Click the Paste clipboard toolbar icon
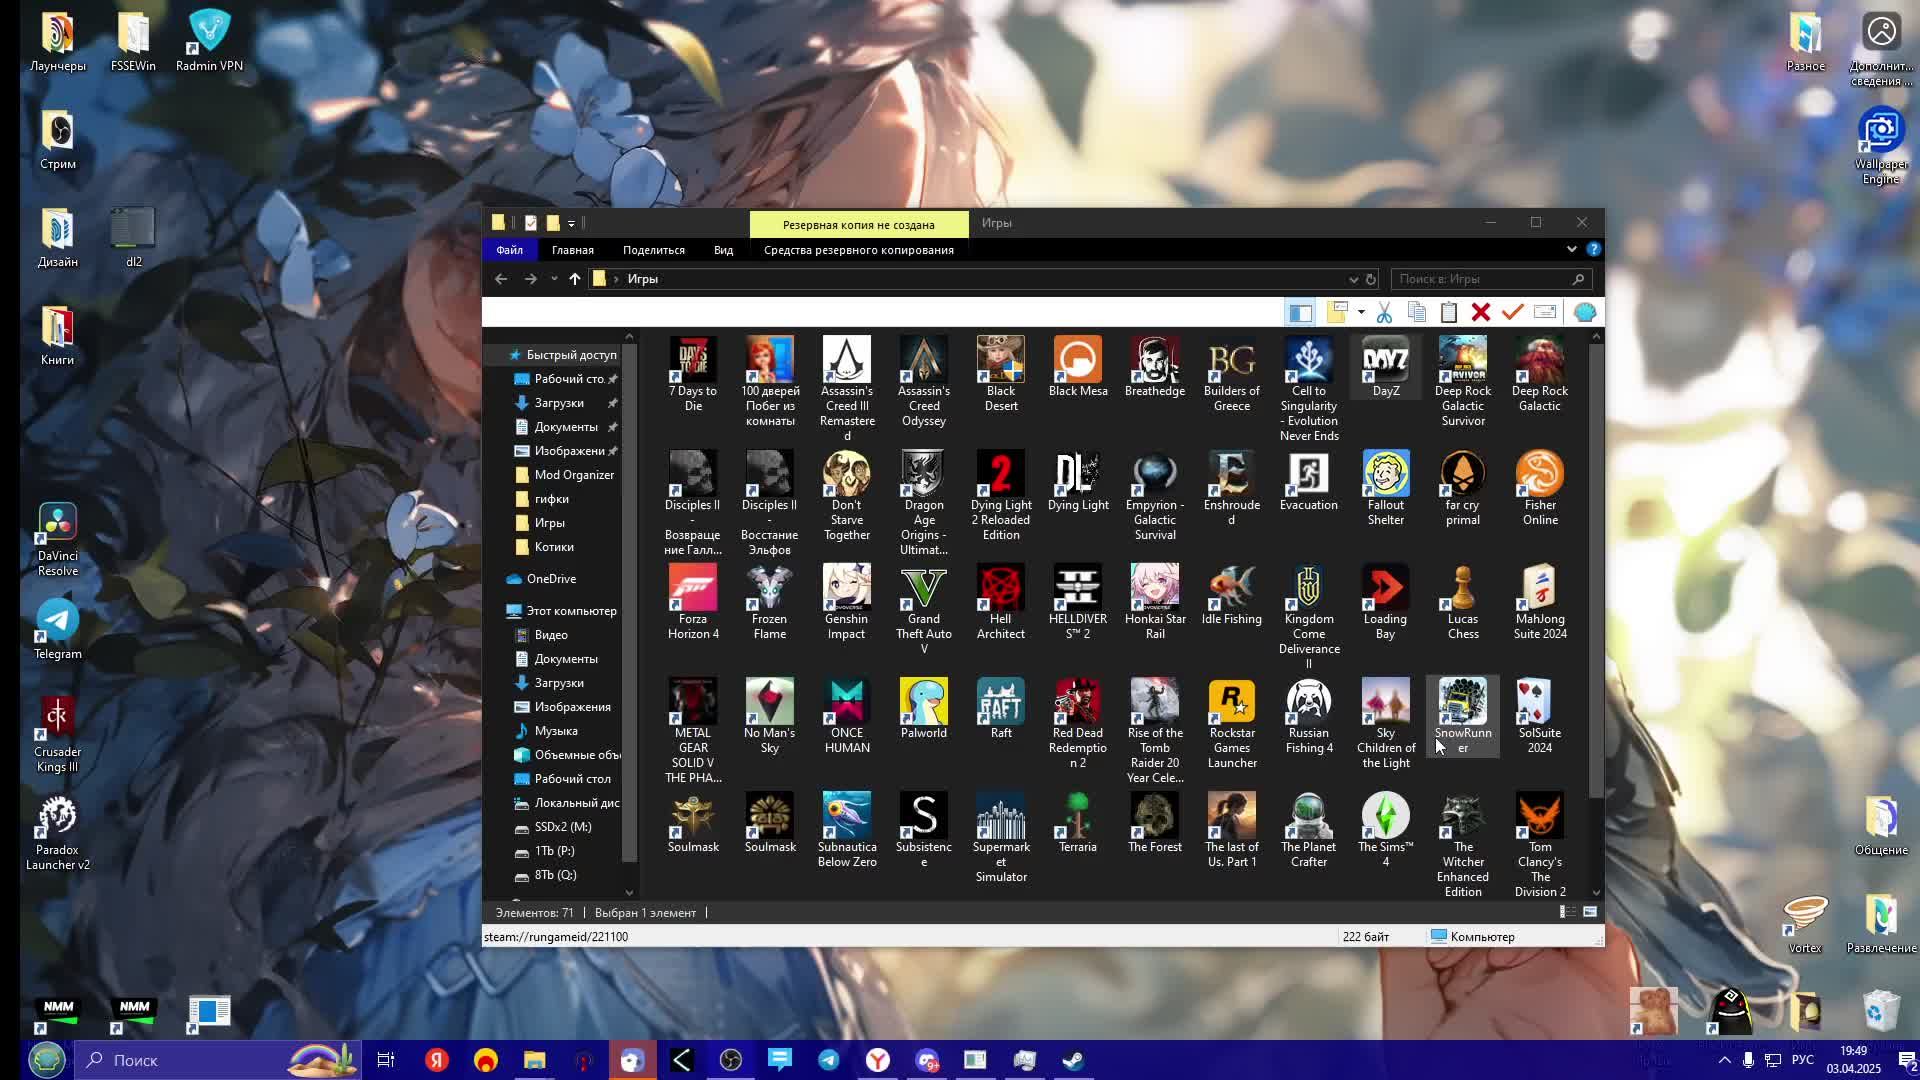1920x1080 pixels. coord(1448,313)
